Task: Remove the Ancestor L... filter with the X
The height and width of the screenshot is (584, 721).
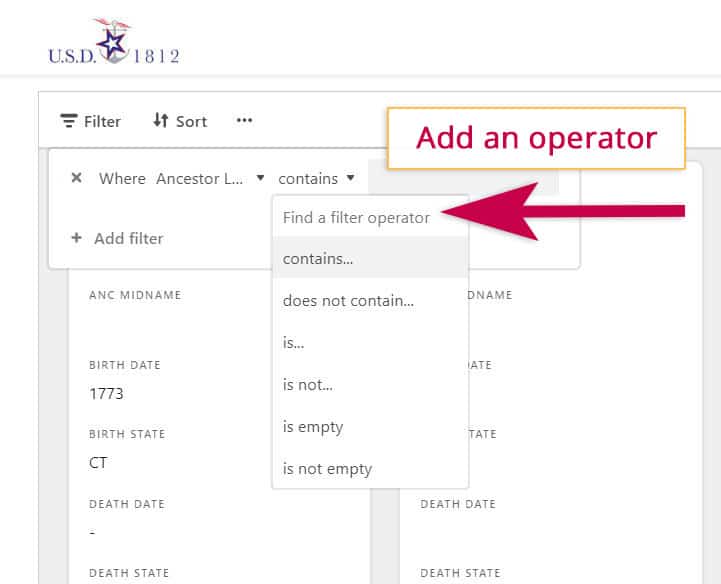Action: coord(77,178)
